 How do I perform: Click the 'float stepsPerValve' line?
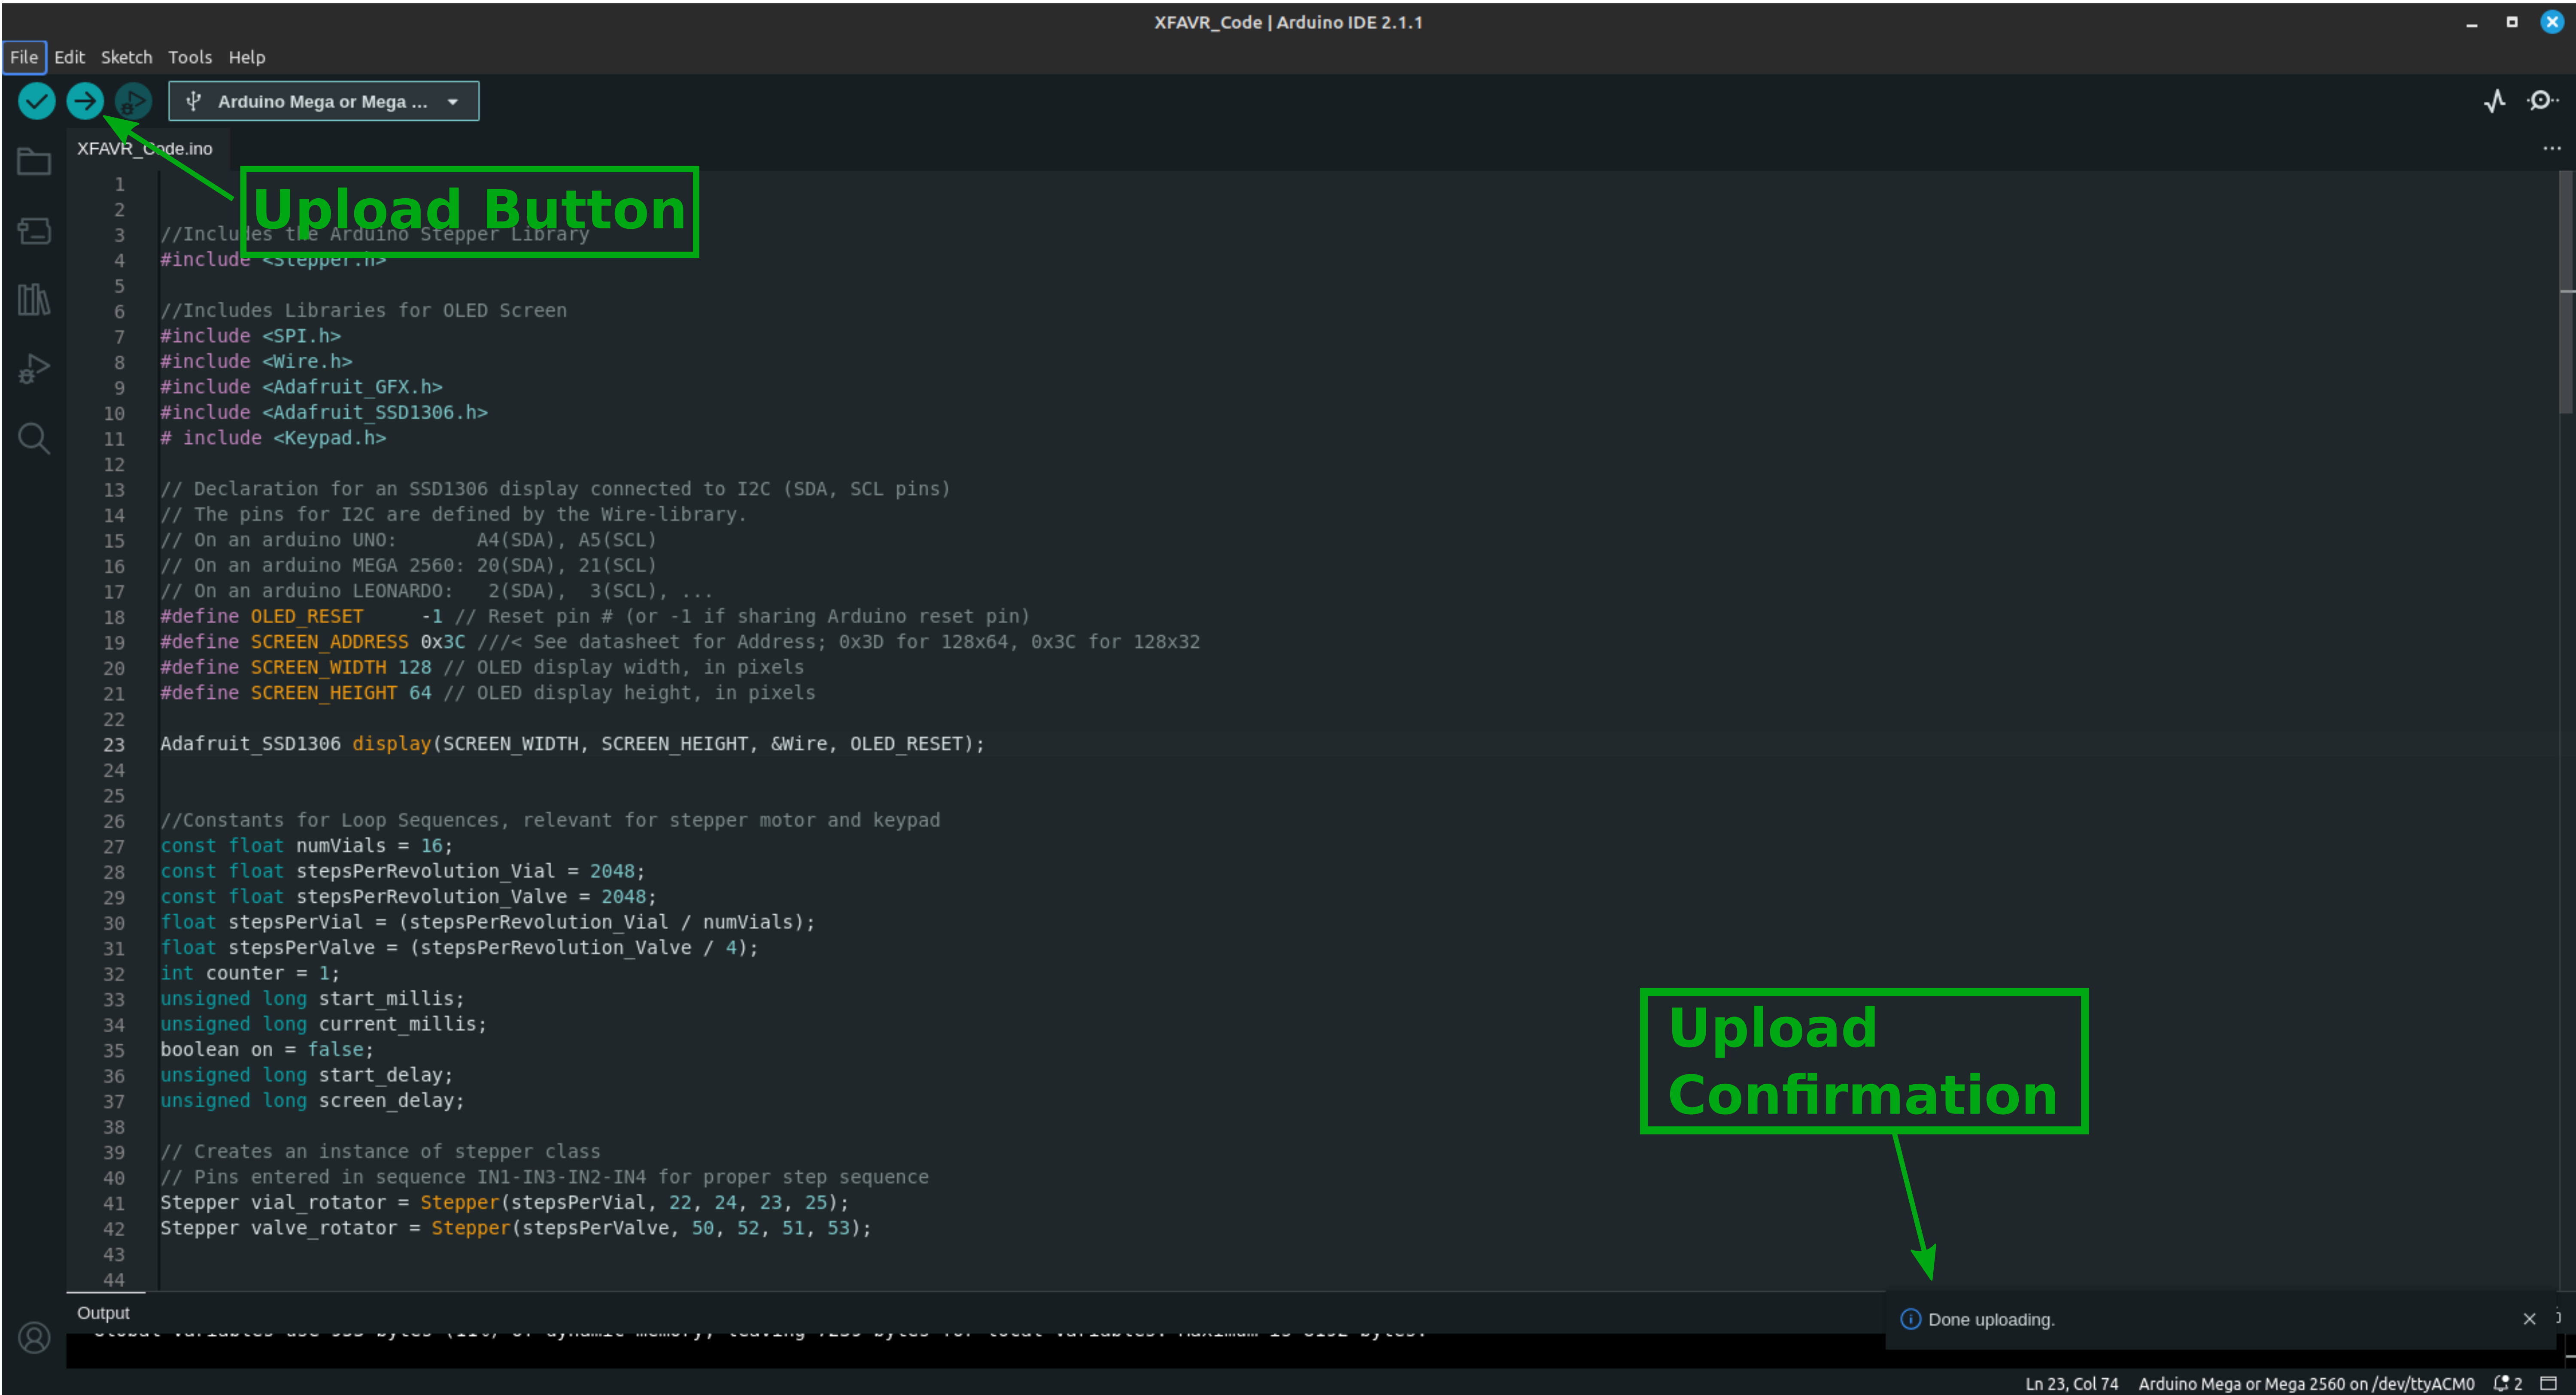[x=459, y=948]
